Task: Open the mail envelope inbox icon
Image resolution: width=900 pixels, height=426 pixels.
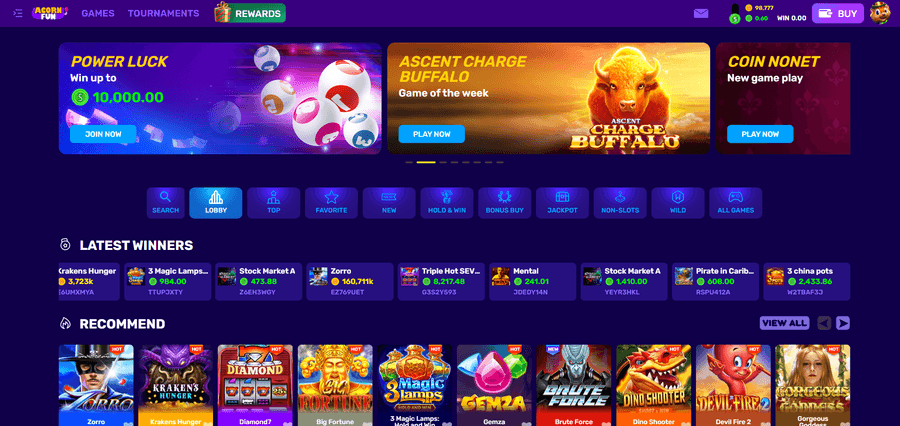Action: coord(701,13)
